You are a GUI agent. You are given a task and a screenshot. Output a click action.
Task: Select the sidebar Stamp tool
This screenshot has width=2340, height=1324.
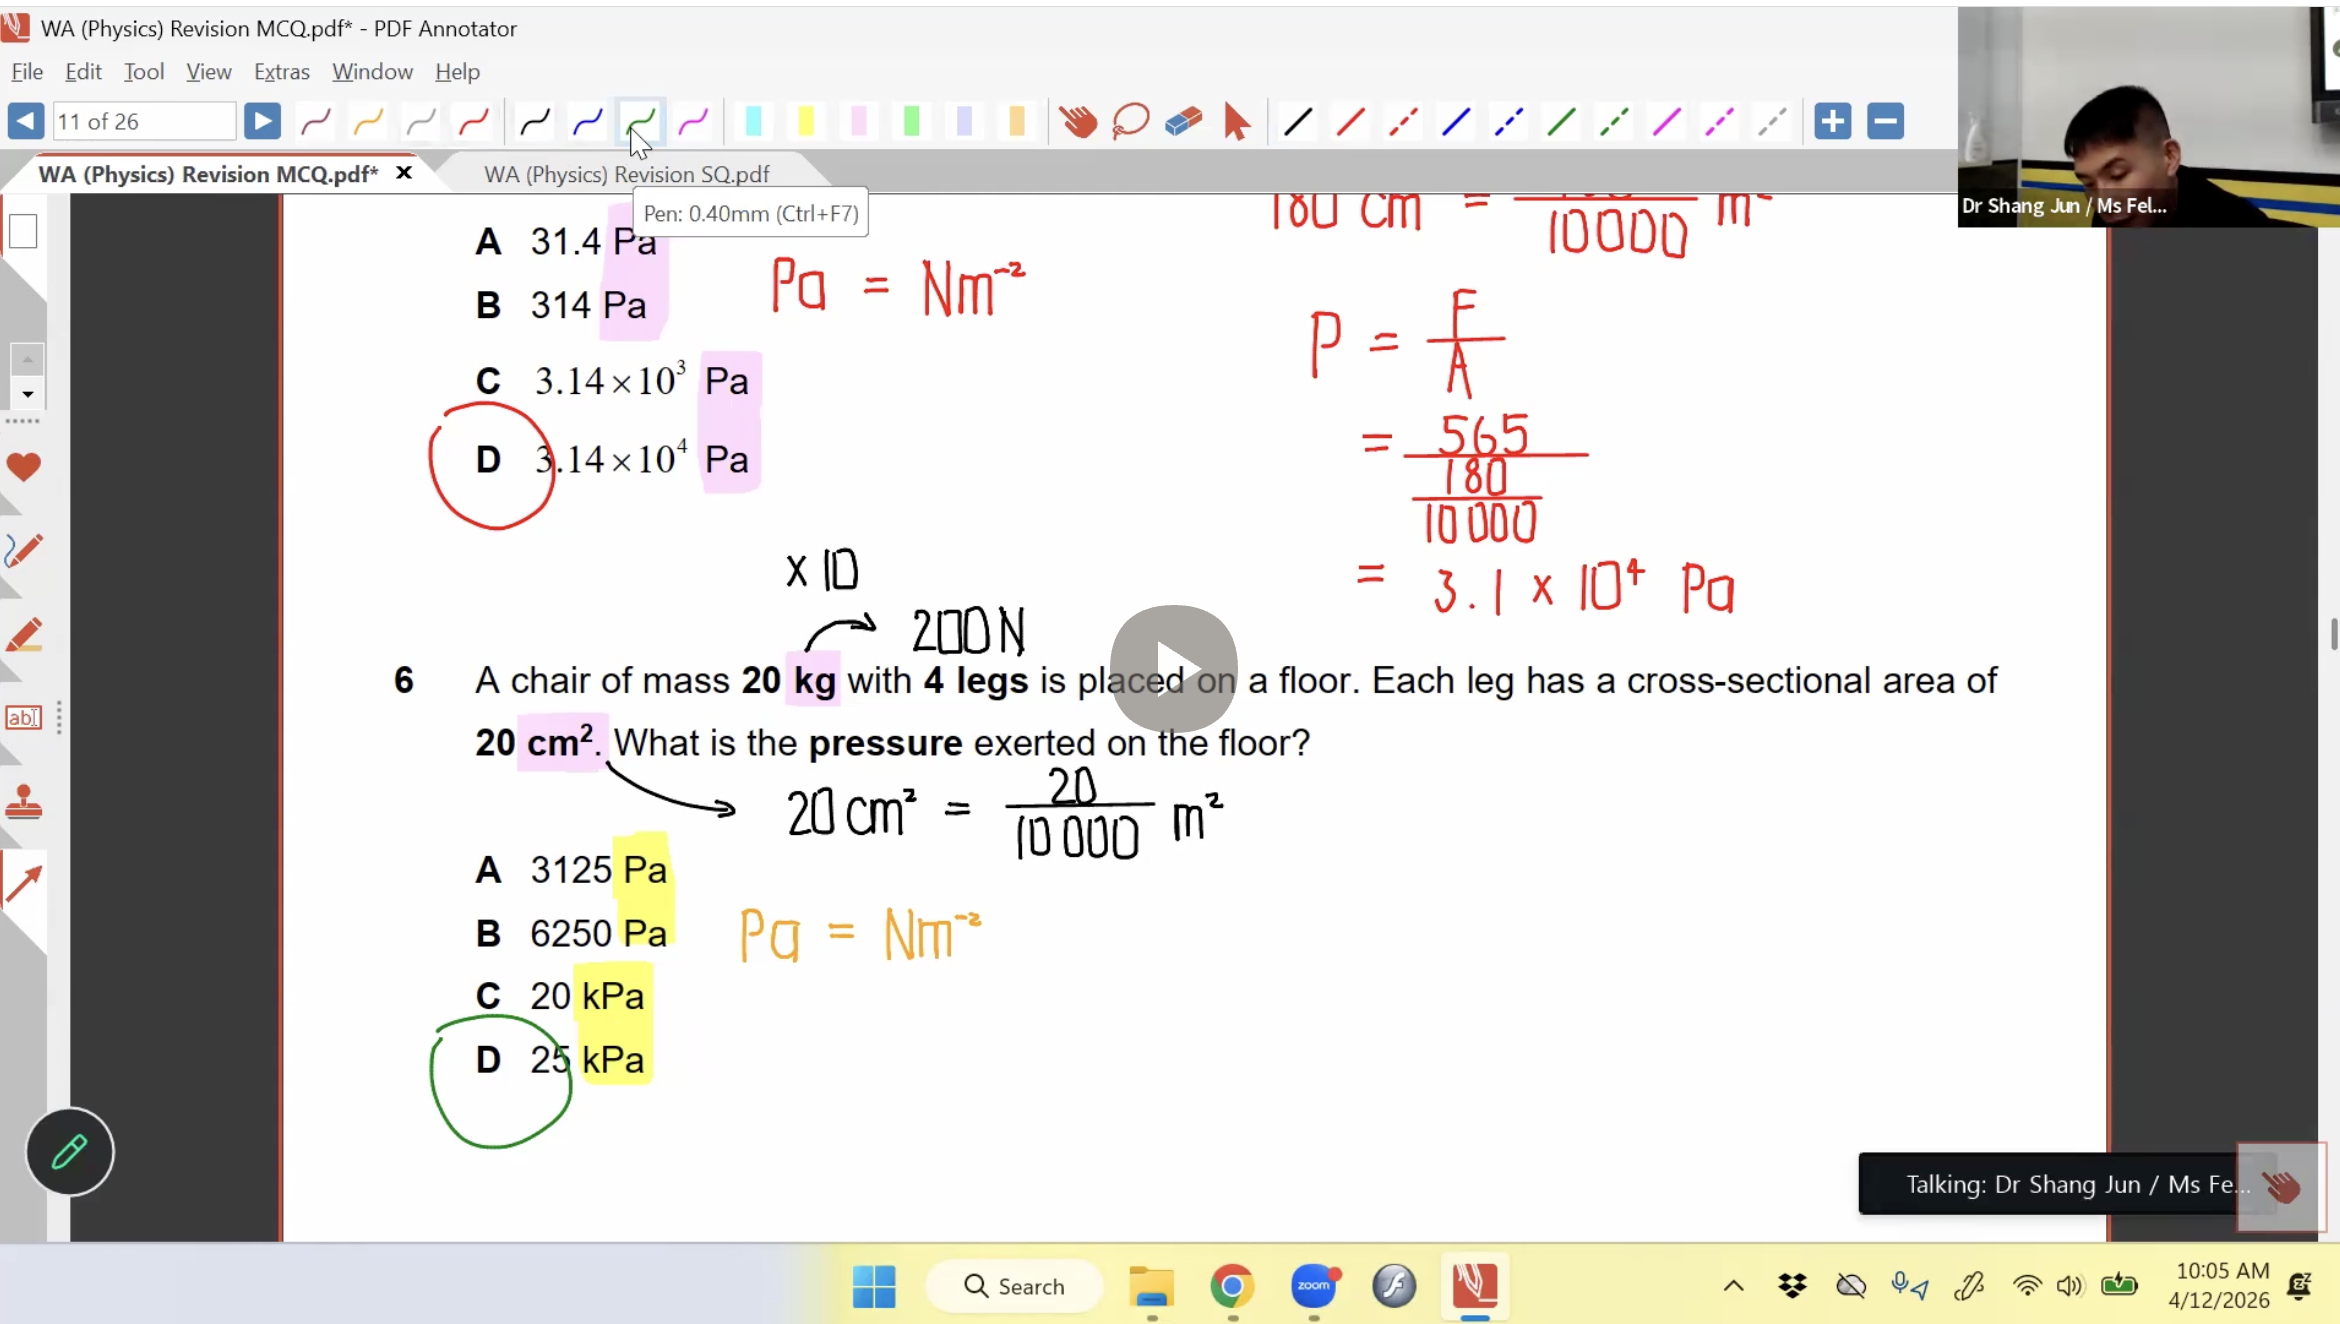coord(23,802)
